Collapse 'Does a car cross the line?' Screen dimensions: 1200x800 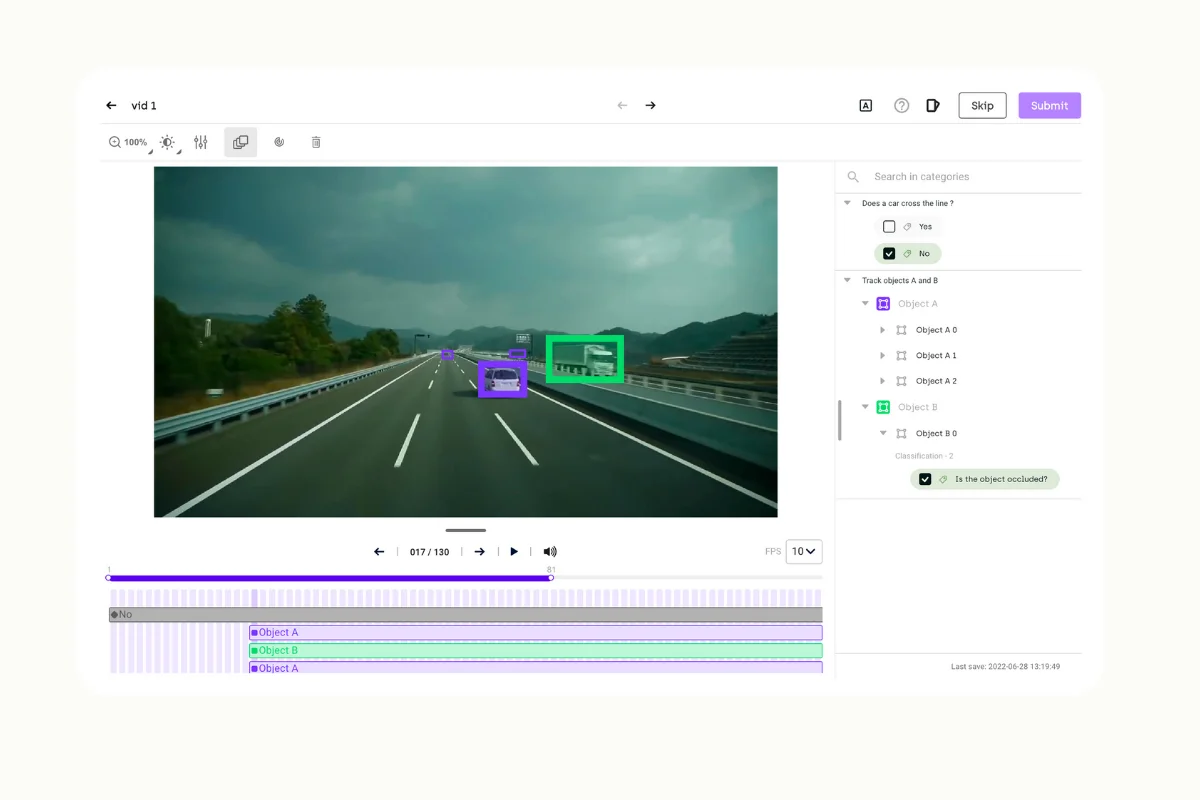tap(846, 202)
